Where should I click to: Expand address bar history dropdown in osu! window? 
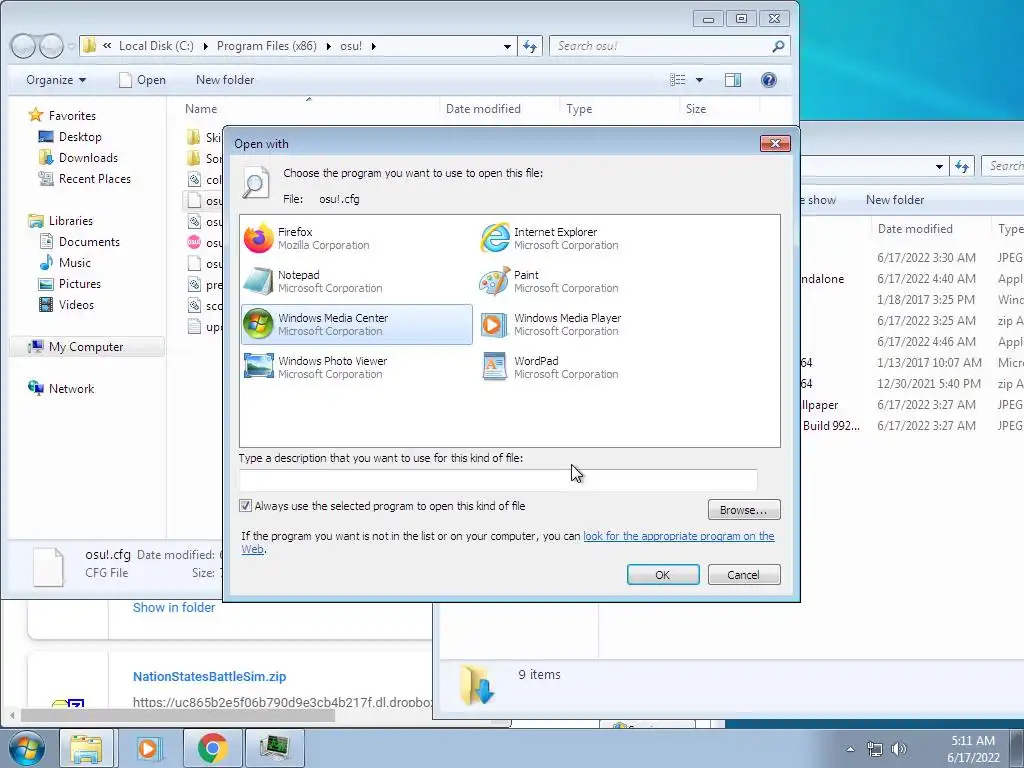pos(507,46)
